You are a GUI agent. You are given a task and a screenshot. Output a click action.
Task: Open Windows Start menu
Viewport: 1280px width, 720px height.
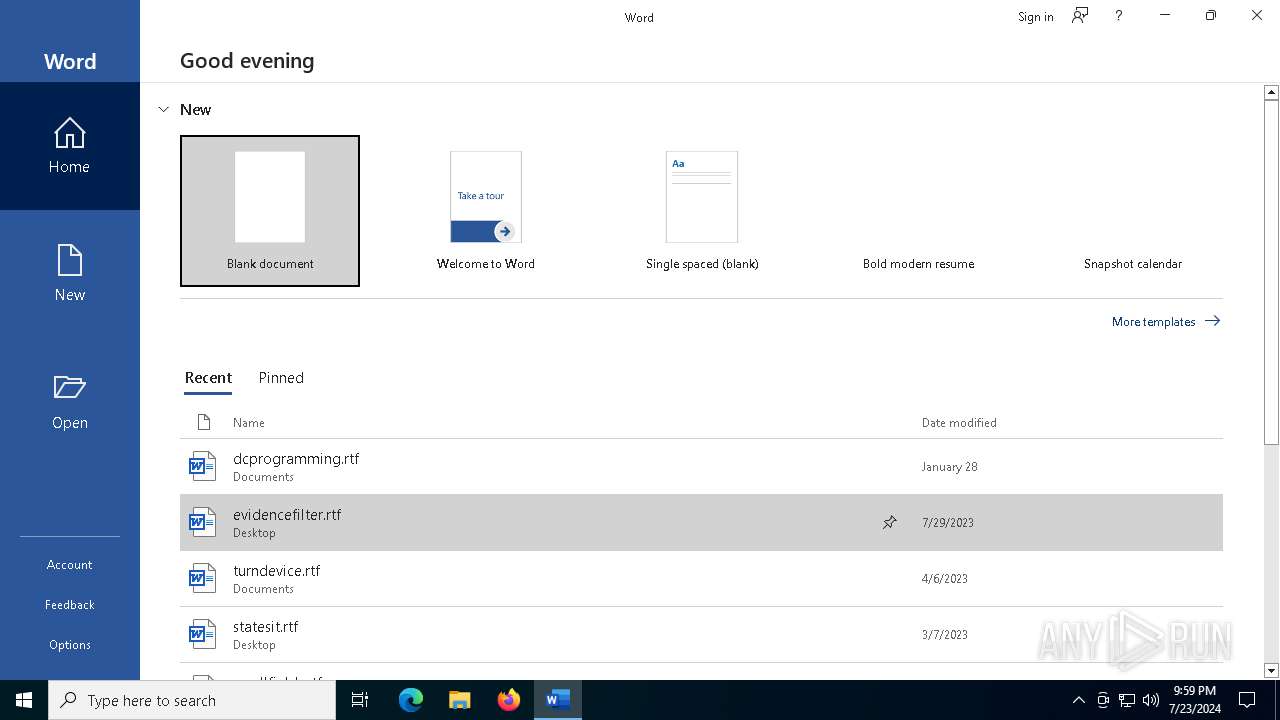[24, 700]
